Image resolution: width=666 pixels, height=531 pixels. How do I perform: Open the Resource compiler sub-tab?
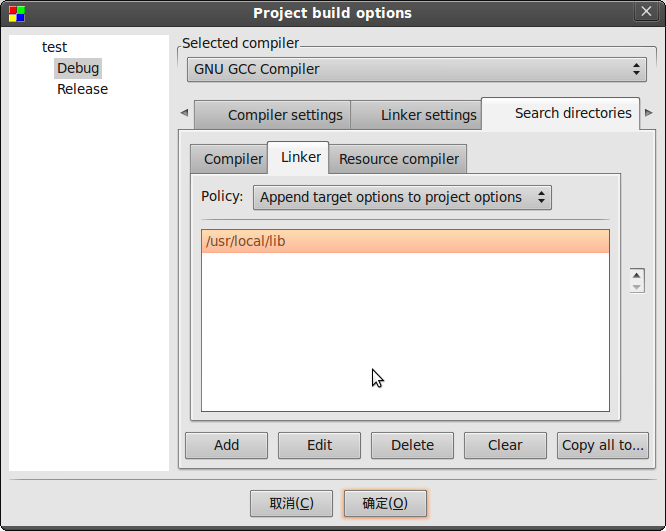pyautogui.click(x=398, y=159)
